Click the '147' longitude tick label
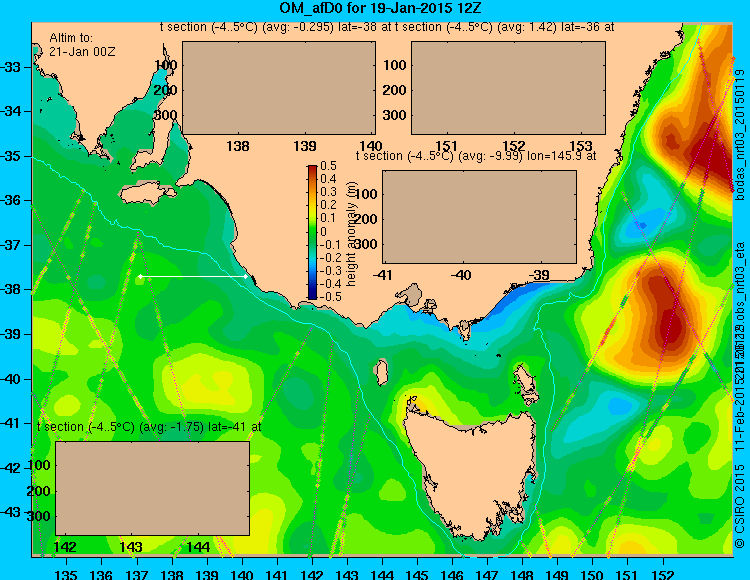Viewport: 750px width, 580px height. point(487,573)
